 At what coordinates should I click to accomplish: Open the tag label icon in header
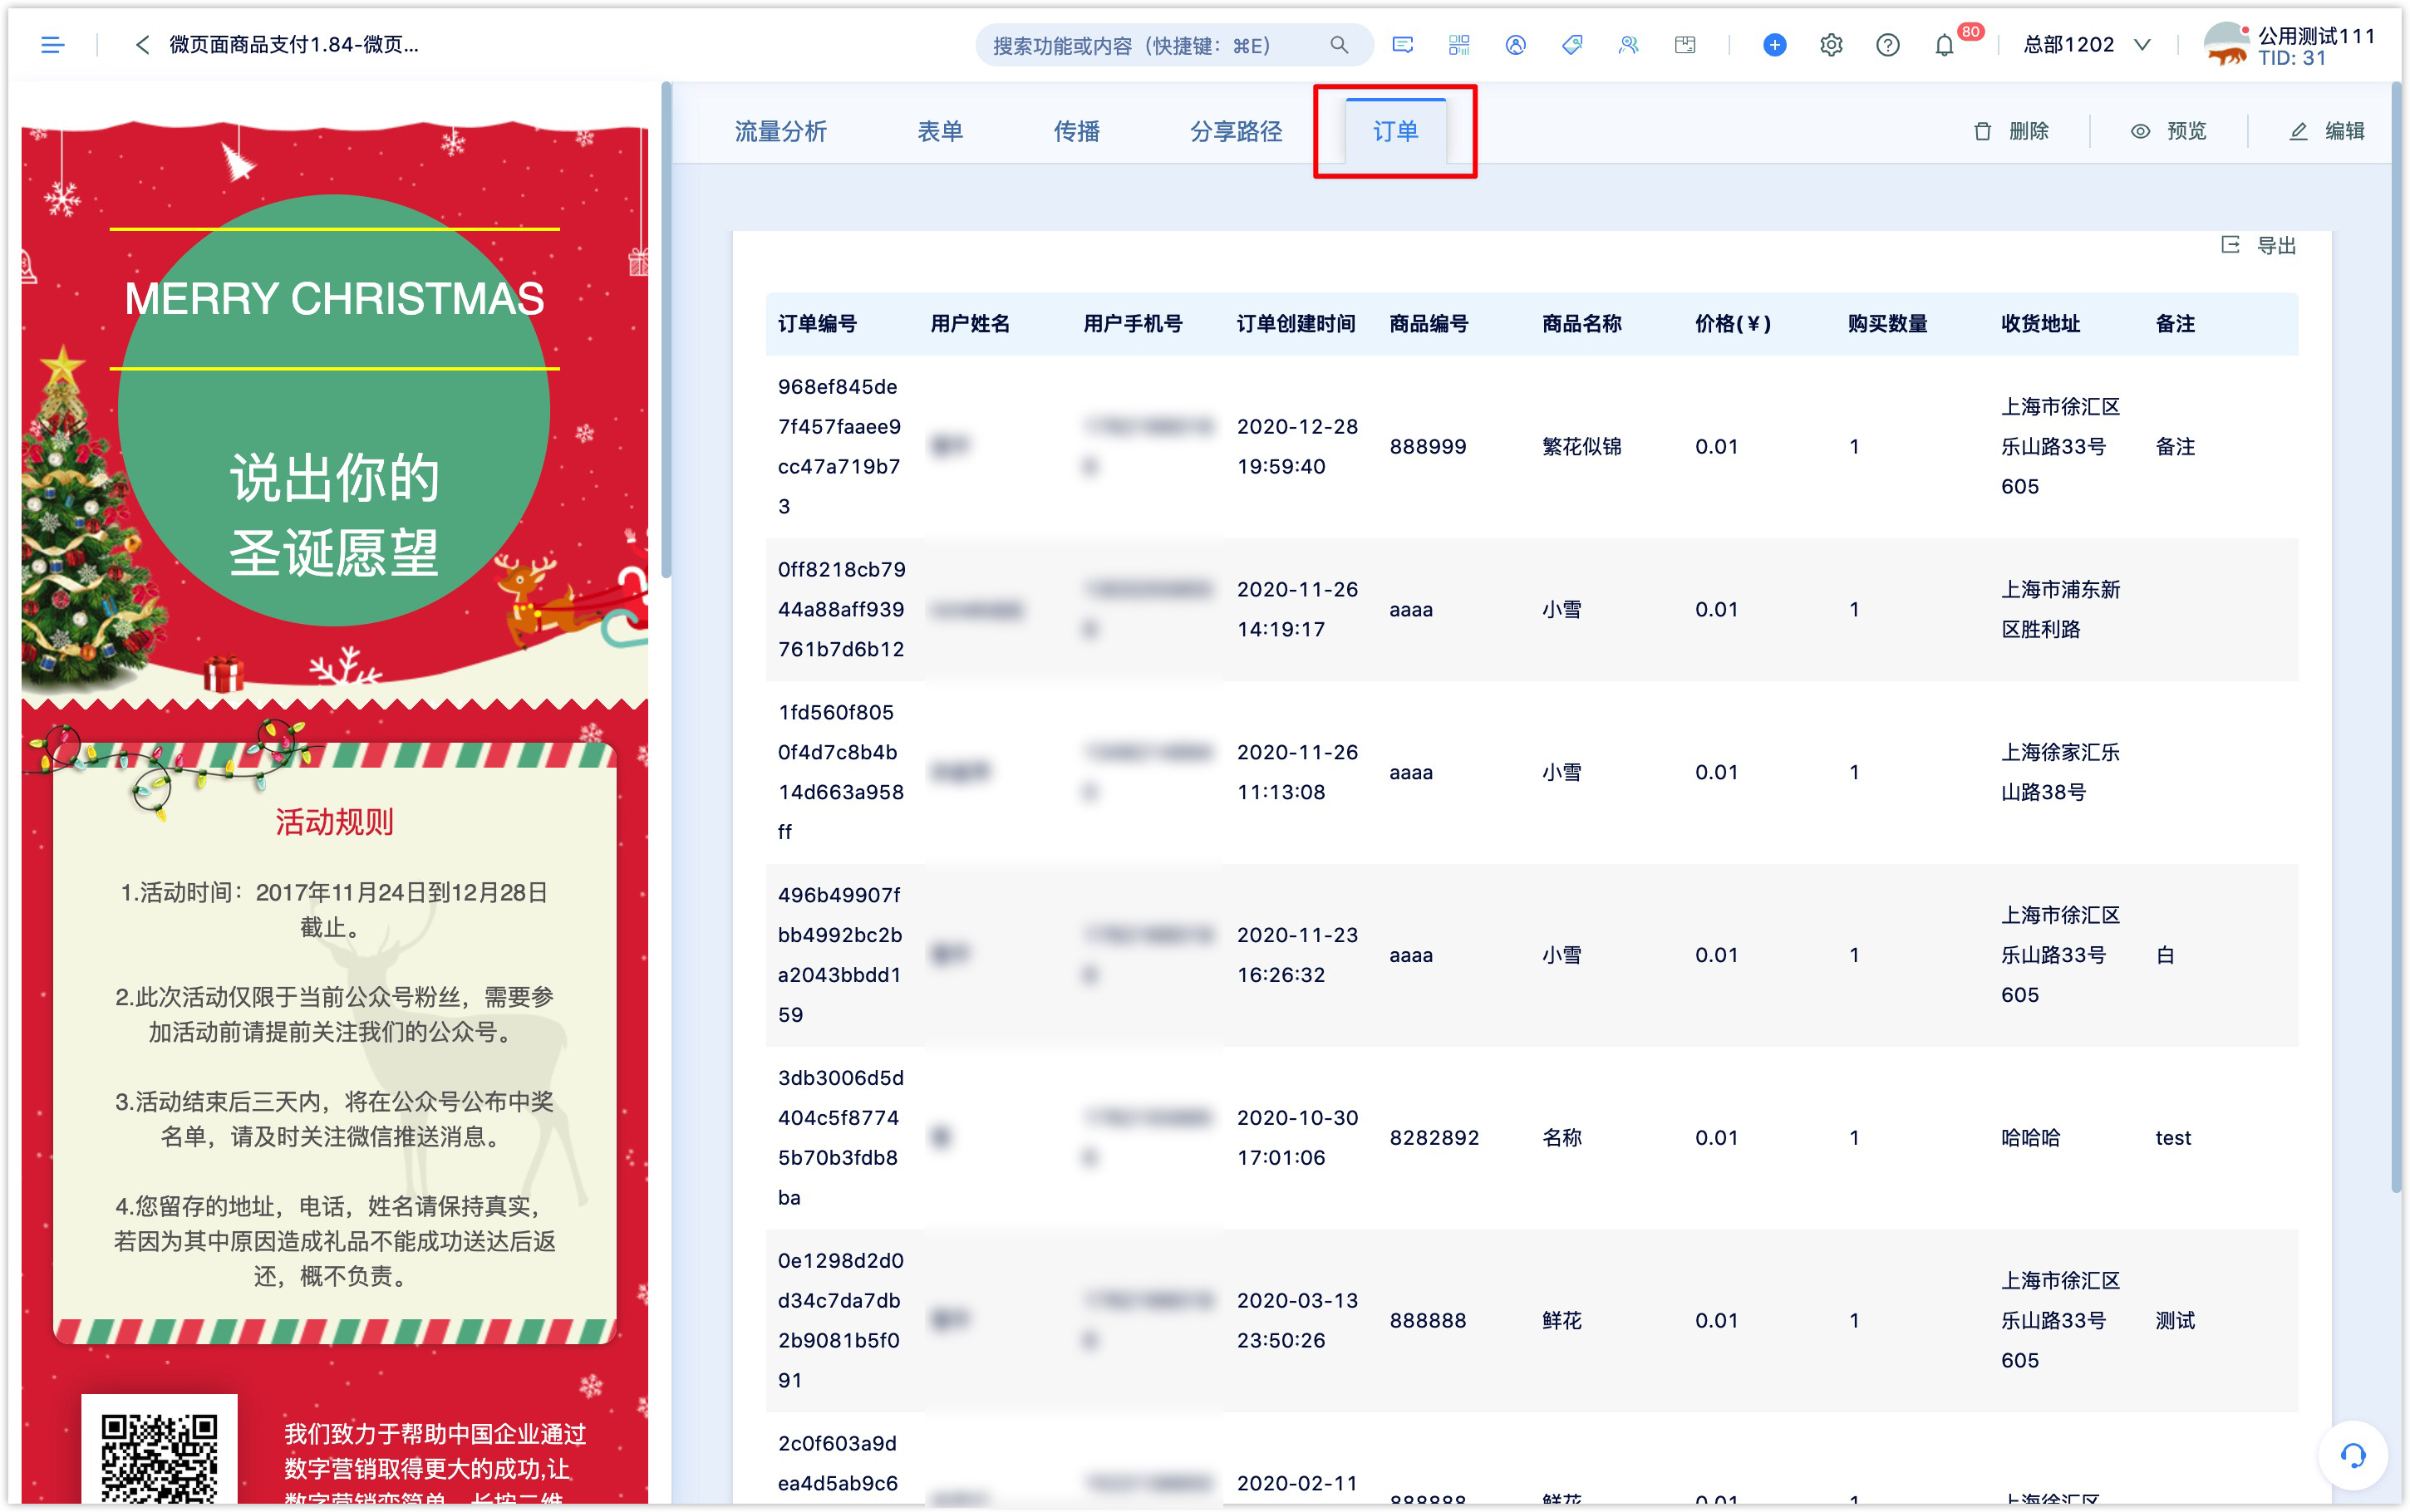1572,45
